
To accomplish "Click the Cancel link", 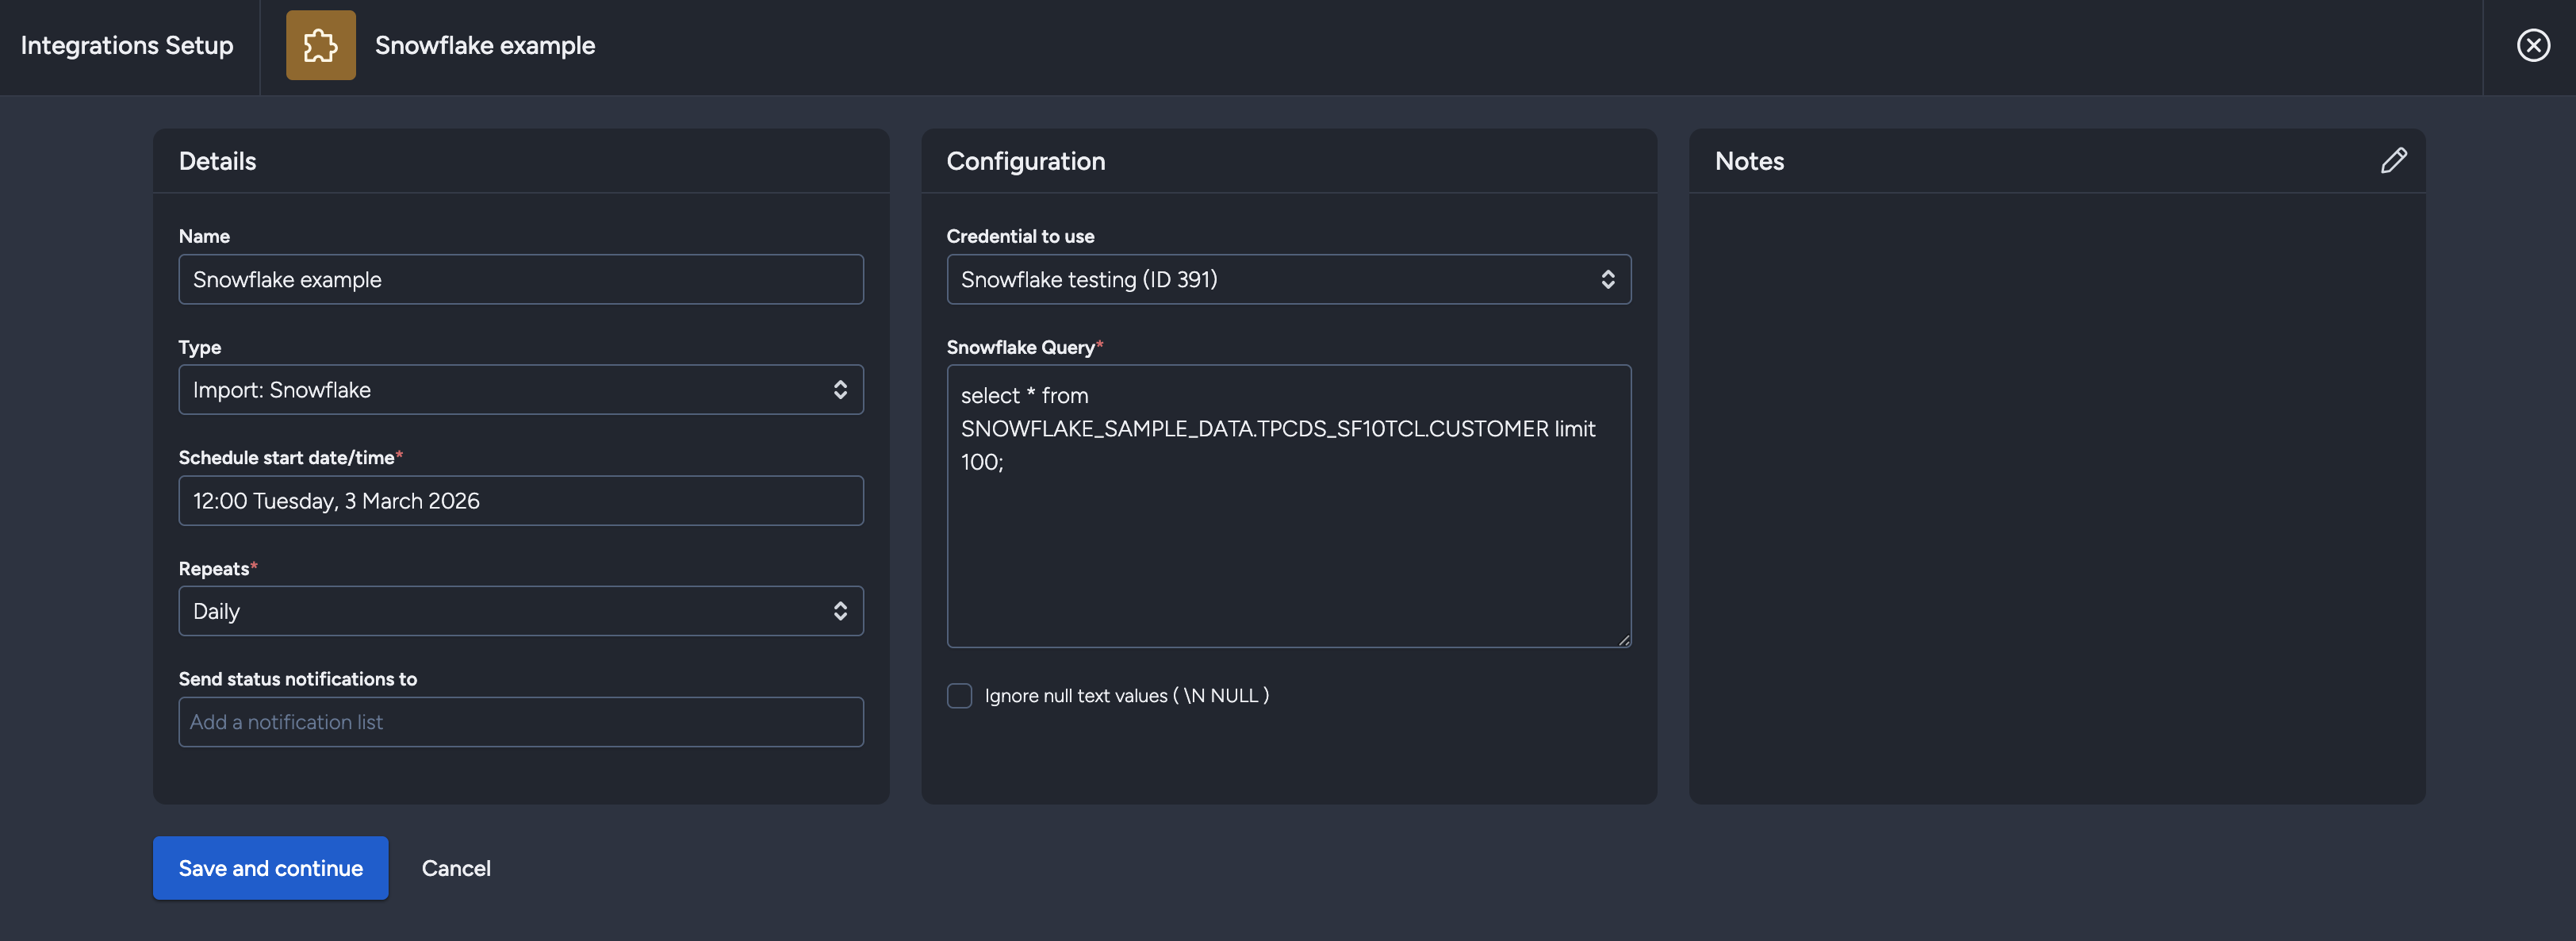I will 456,868.
